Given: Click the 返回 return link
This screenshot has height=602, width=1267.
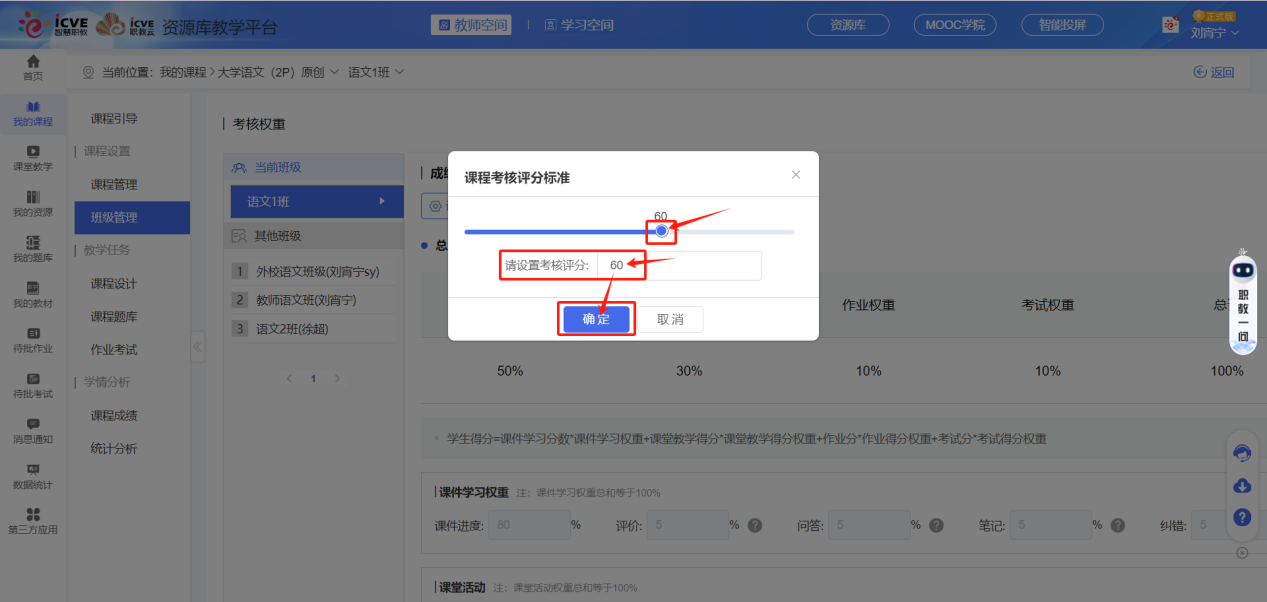Looking at the screenshot, I should [1213, 71].
